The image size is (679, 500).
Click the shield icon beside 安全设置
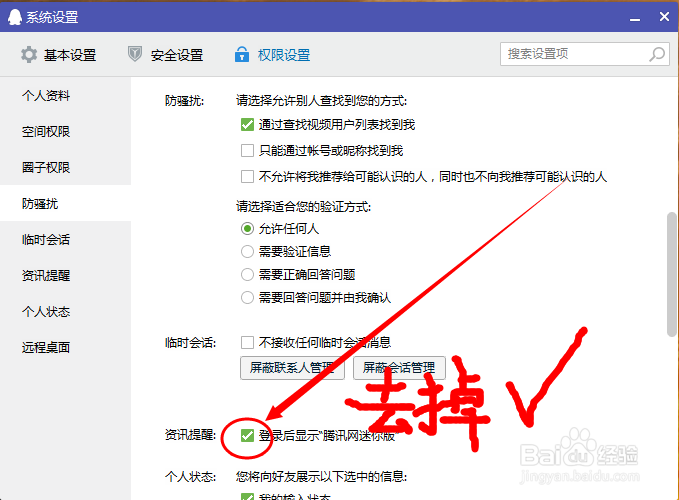coord(135,55)
